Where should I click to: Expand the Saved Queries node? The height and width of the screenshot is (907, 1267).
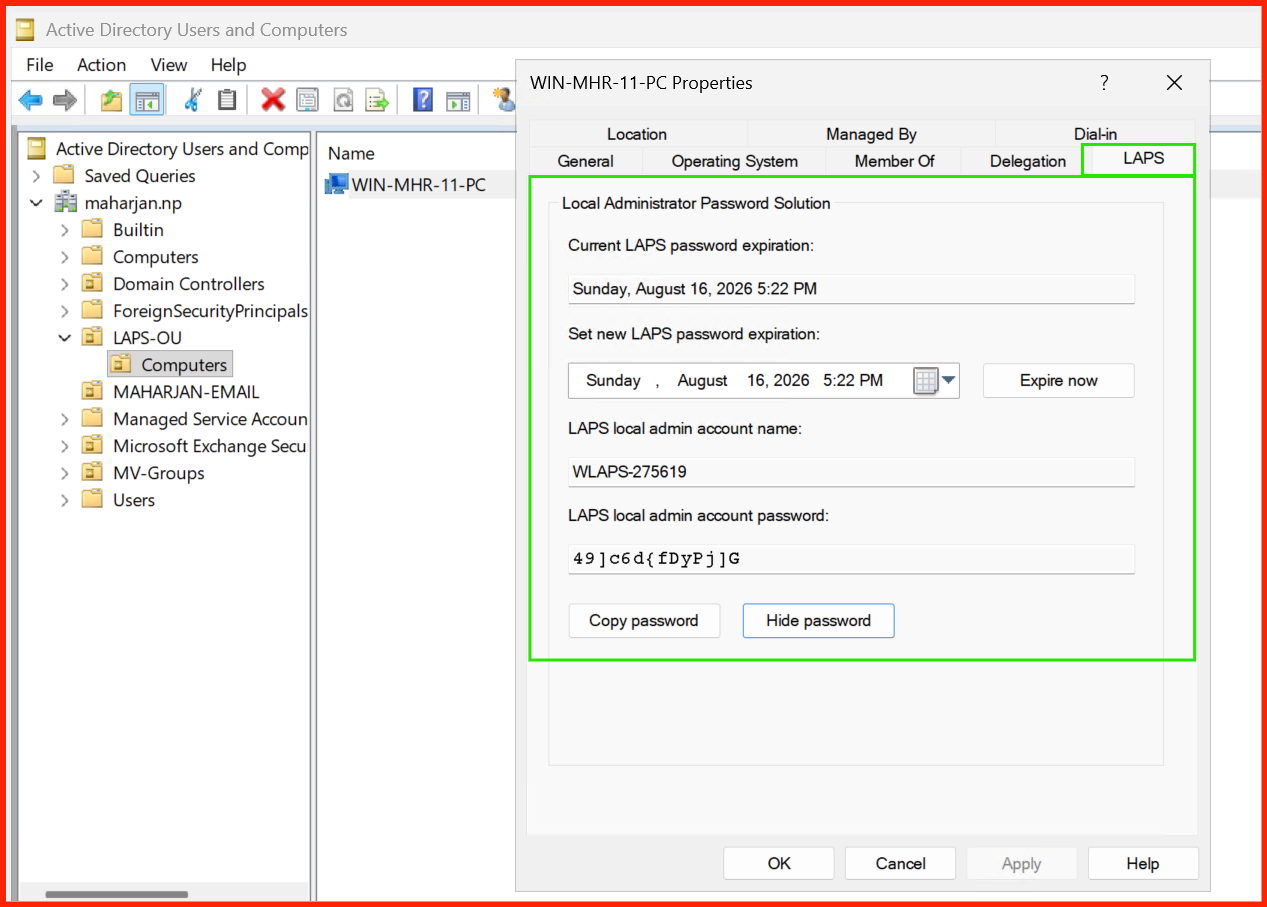pos(37,176)
